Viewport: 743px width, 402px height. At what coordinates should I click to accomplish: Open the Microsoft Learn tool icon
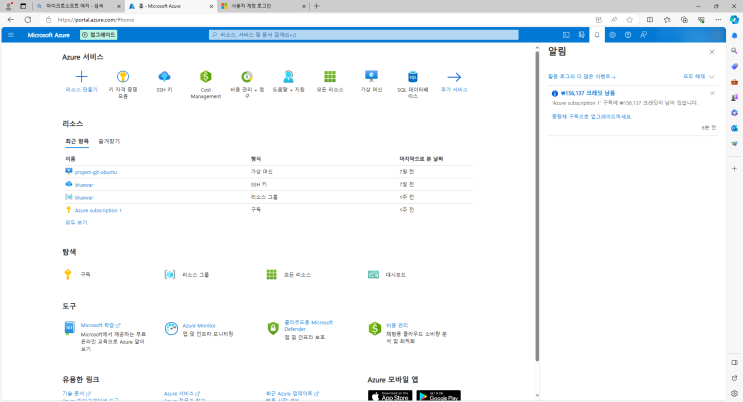[x=69, y=328]
